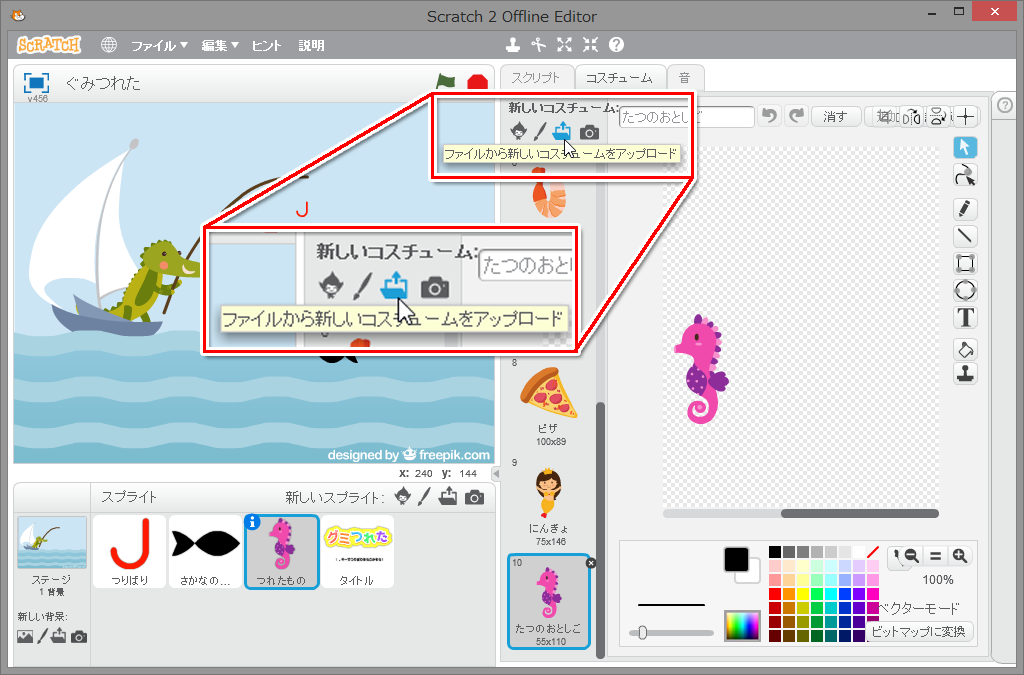Delete the たつのおとしご costume with x
The width and height of the screenshot is (1024, 675).
590,563
